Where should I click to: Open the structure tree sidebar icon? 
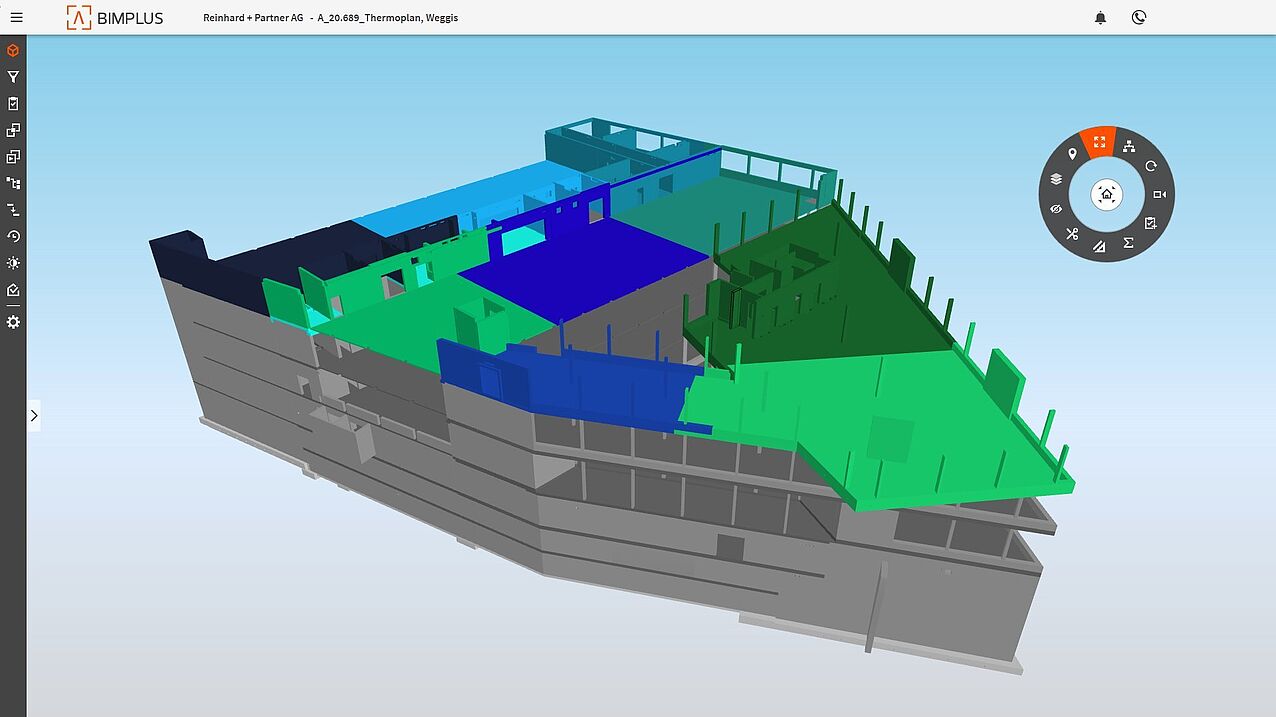tap(13, 183)
